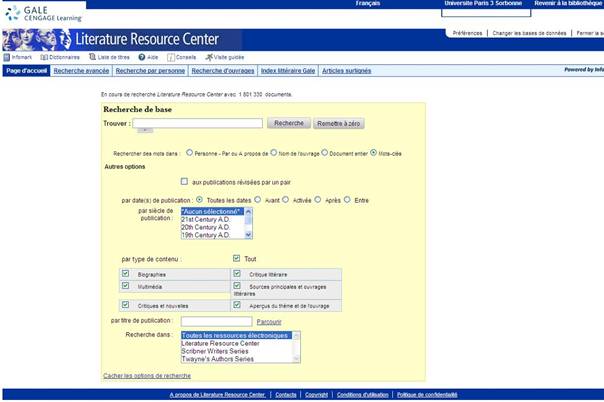Click the Trouver search field
Screen dimensions: 604x402
pyautogui.click(x=198, y=123)
